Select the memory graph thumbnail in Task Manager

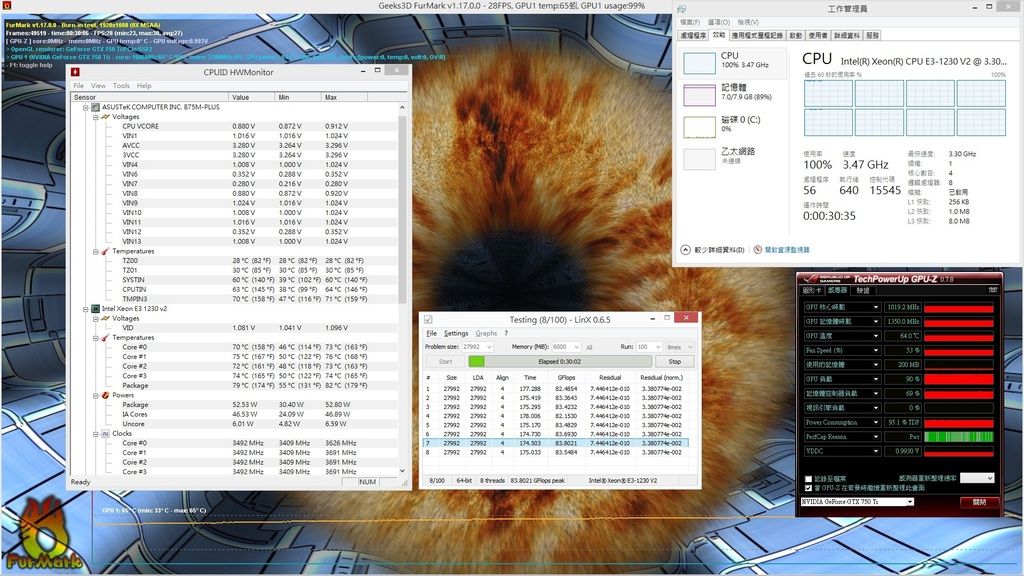click(x=699, y=95)
